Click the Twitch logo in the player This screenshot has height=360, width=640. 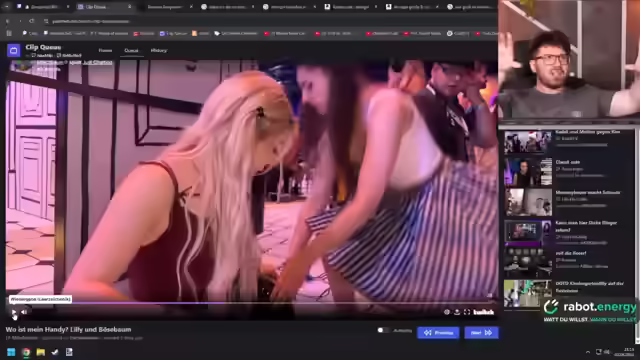click(x=484, y=312)
